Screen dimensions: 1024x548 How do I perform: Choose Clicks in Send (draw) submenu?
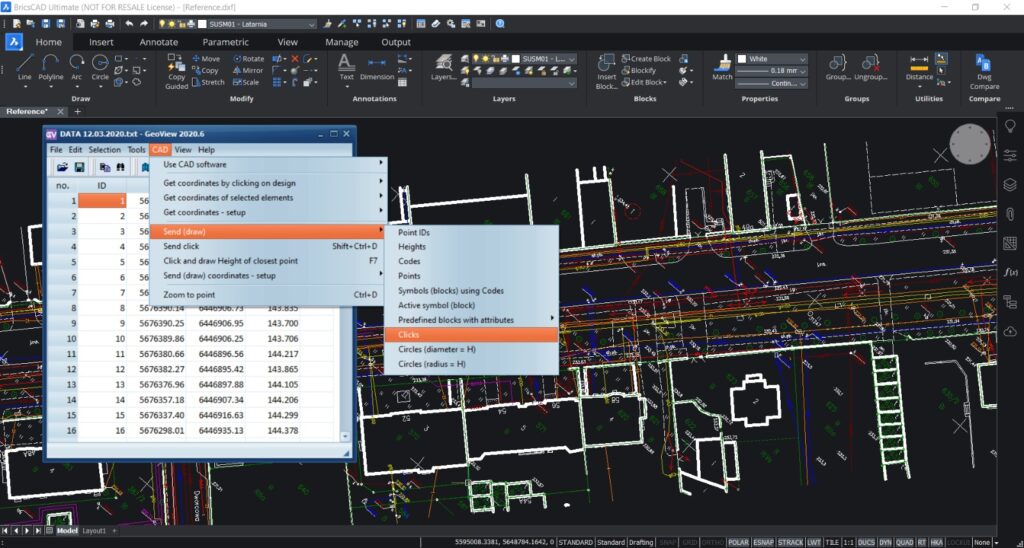471,334
